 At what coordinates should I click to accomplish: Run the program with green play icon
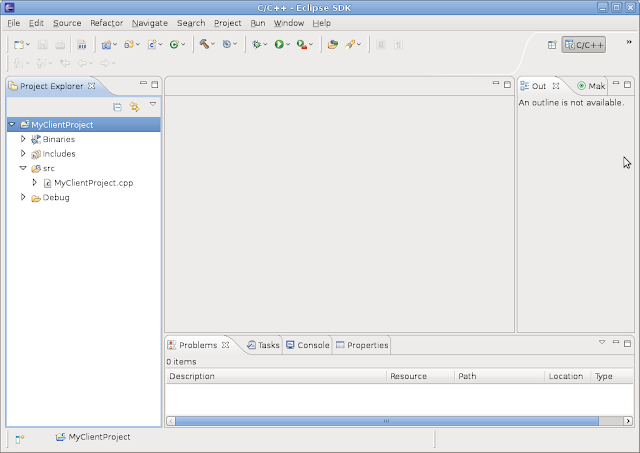[279, 44]
